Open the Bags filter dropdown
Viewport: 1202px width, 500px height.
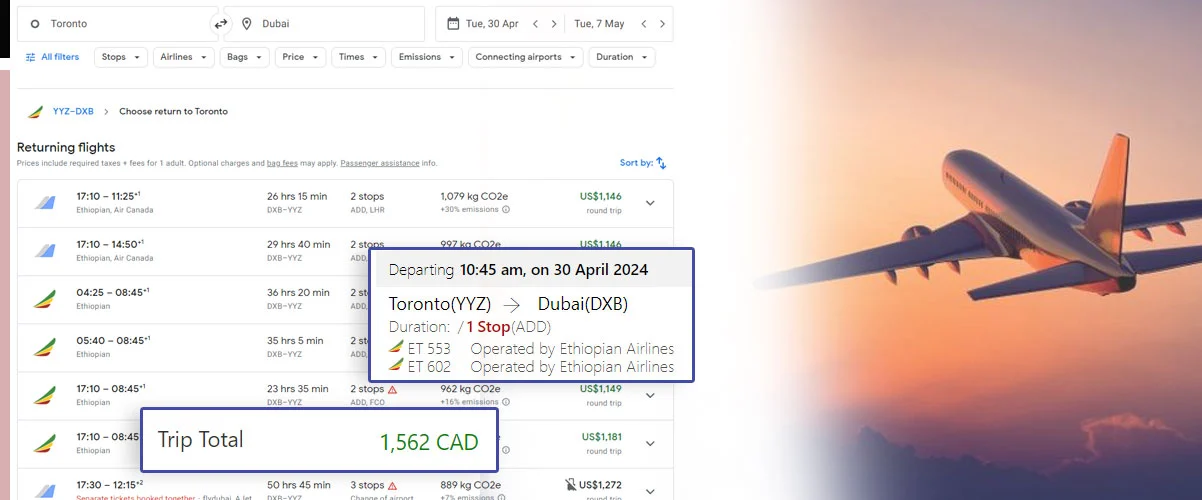pyautogui.click(x=244, y=57)
